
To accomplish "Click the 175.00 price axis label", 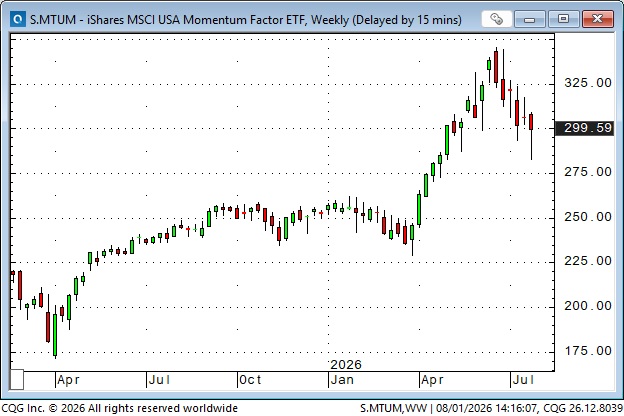I will point(588,351).
